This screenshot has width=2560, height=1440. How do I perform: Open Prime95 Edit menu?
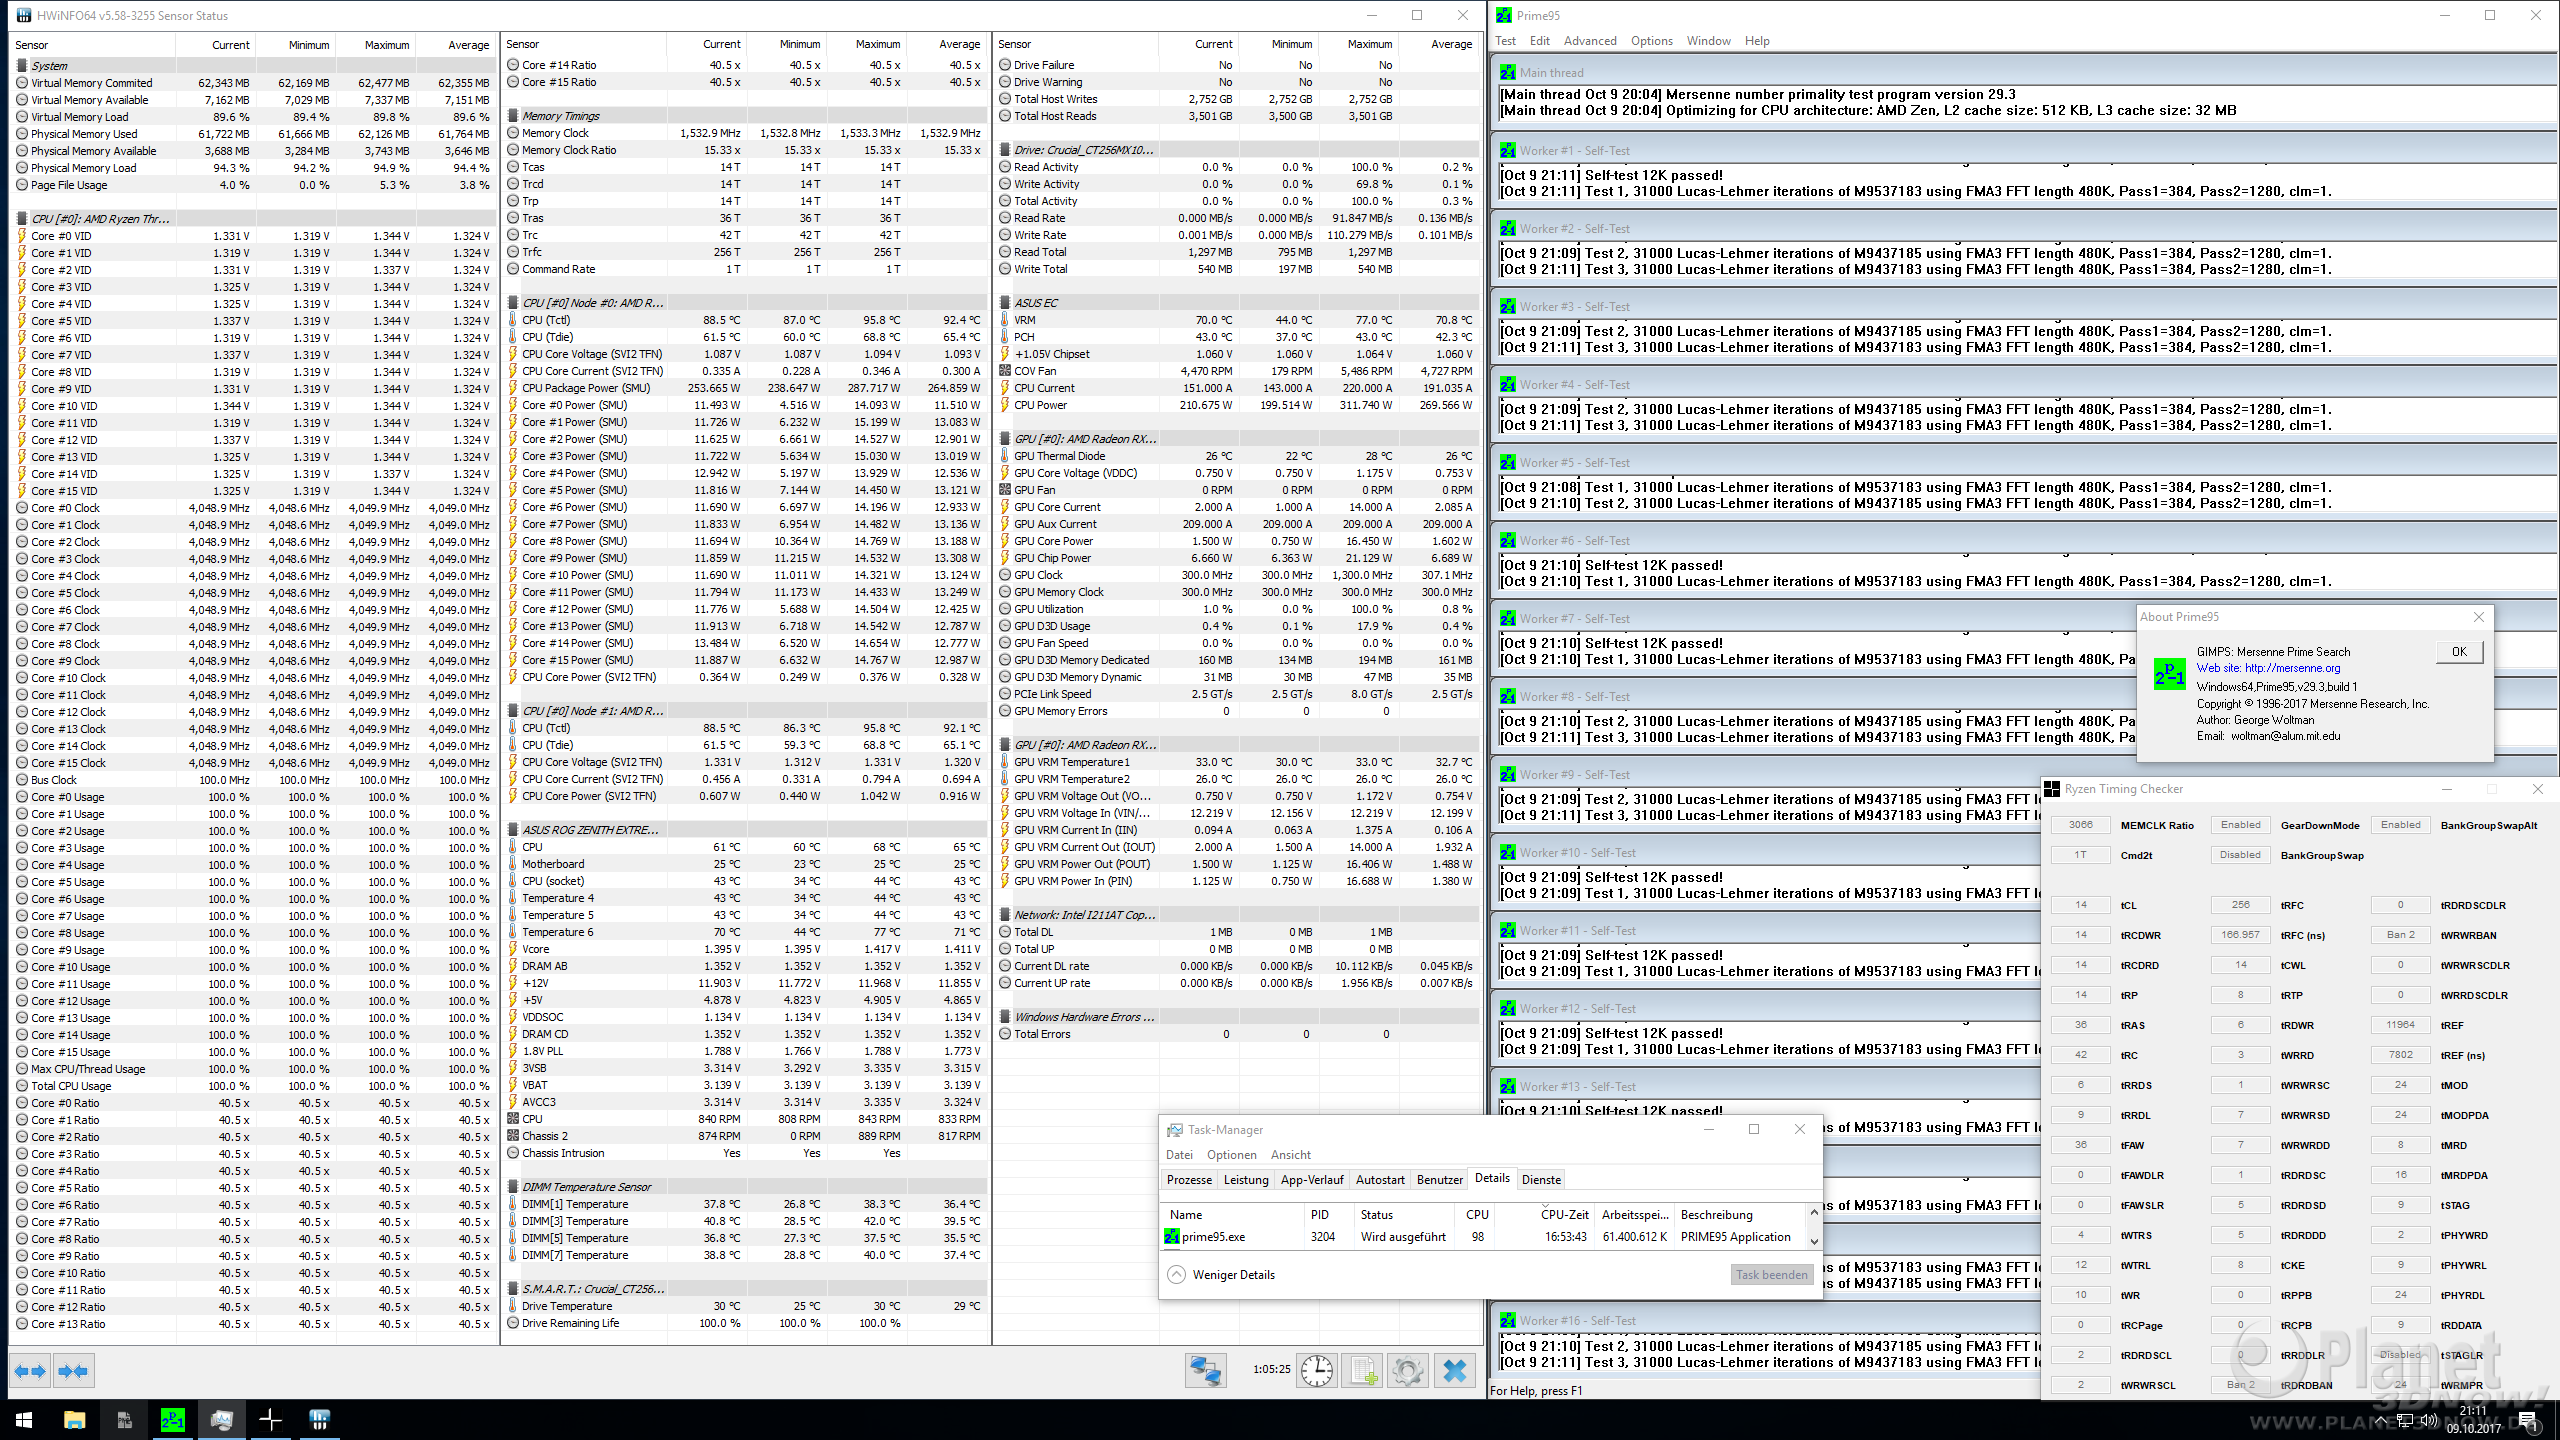click(1540, 41)
